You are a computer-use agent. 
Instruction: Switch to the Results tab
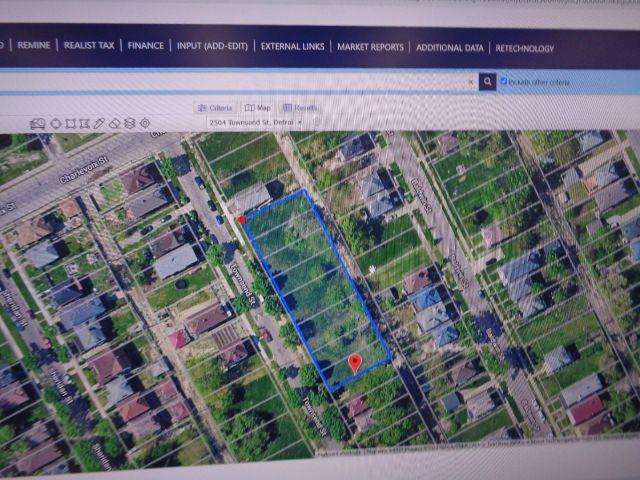coord(301,107)
